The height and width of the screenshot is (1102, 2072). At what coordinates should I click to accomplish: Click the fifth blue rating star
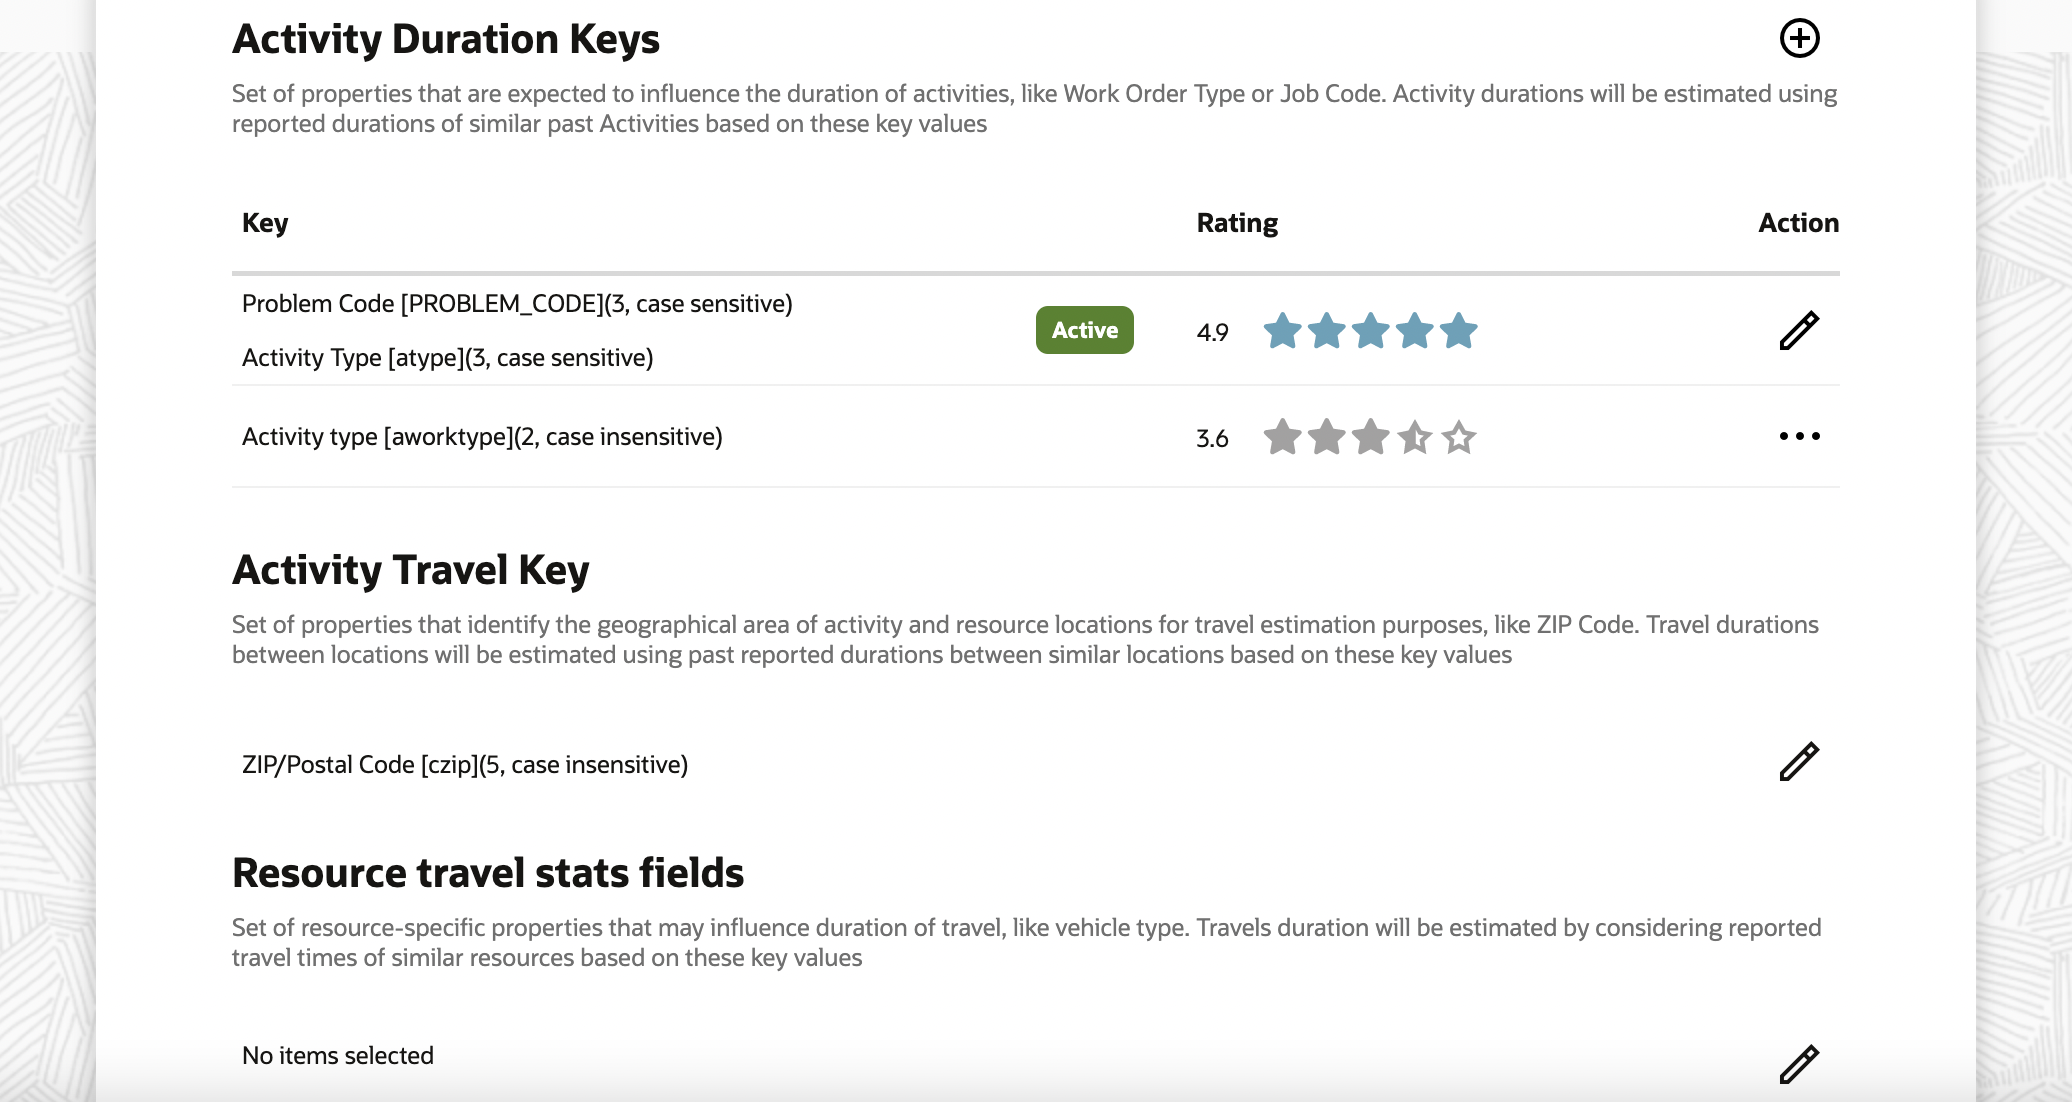click(1459, 331)
